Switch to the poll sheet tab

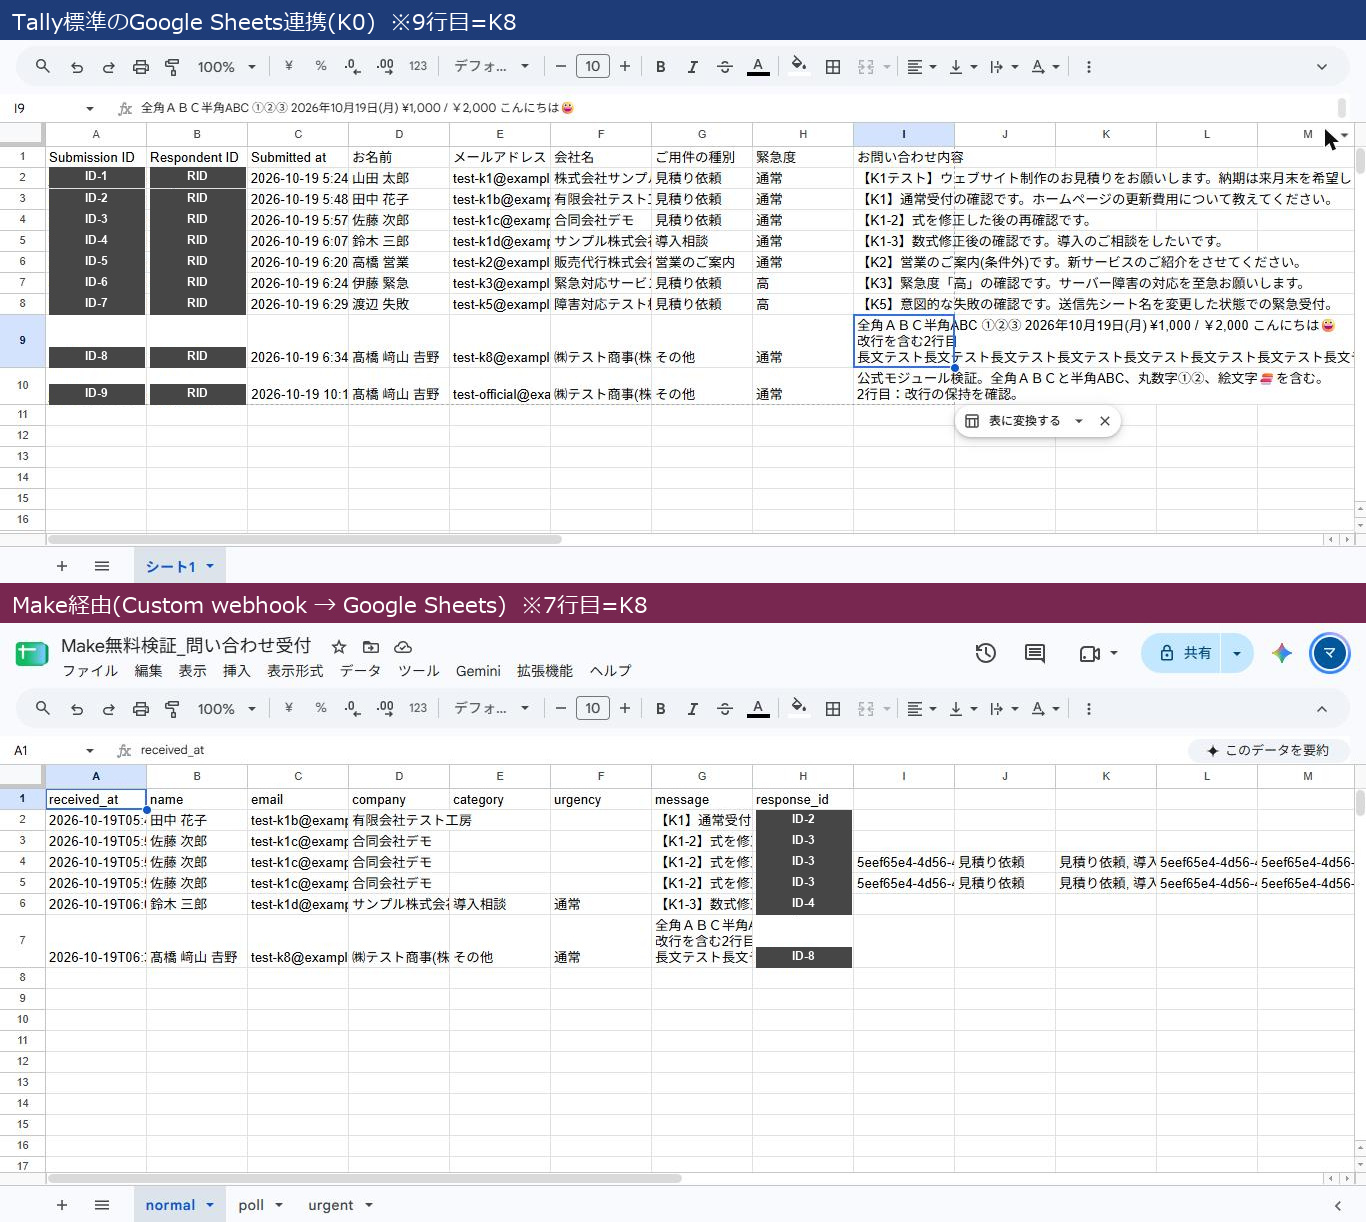coord(251,1205)
